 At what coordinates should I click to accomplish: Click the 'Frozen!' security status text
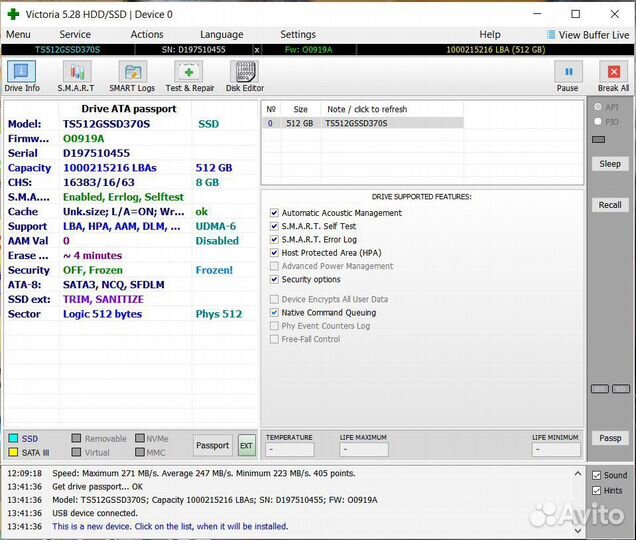(214, 270)
